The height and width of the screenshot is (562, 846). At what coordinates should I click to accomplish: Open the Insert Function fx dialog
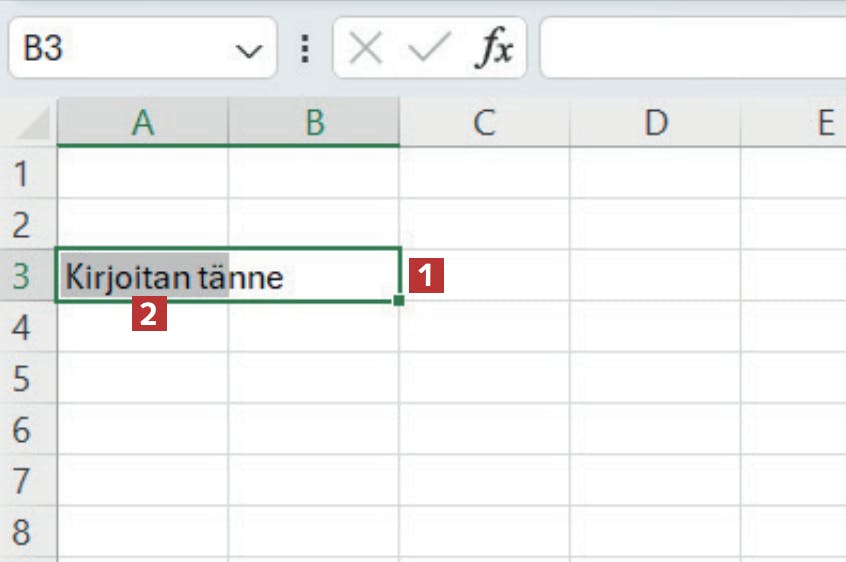pos(493,49)
